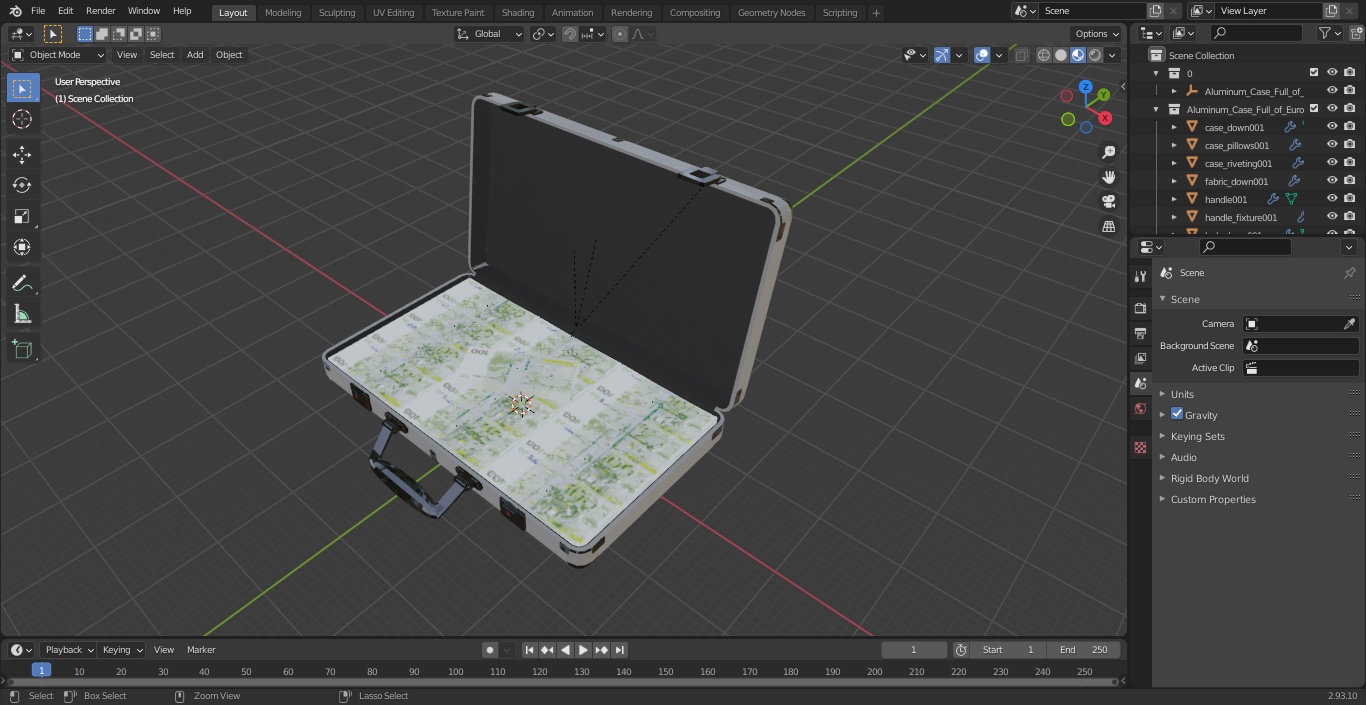The width and height of the screenshot is (1366, 705).
Task: Hide case_down001 using its eye icon
Action: tap(1332, 127)
